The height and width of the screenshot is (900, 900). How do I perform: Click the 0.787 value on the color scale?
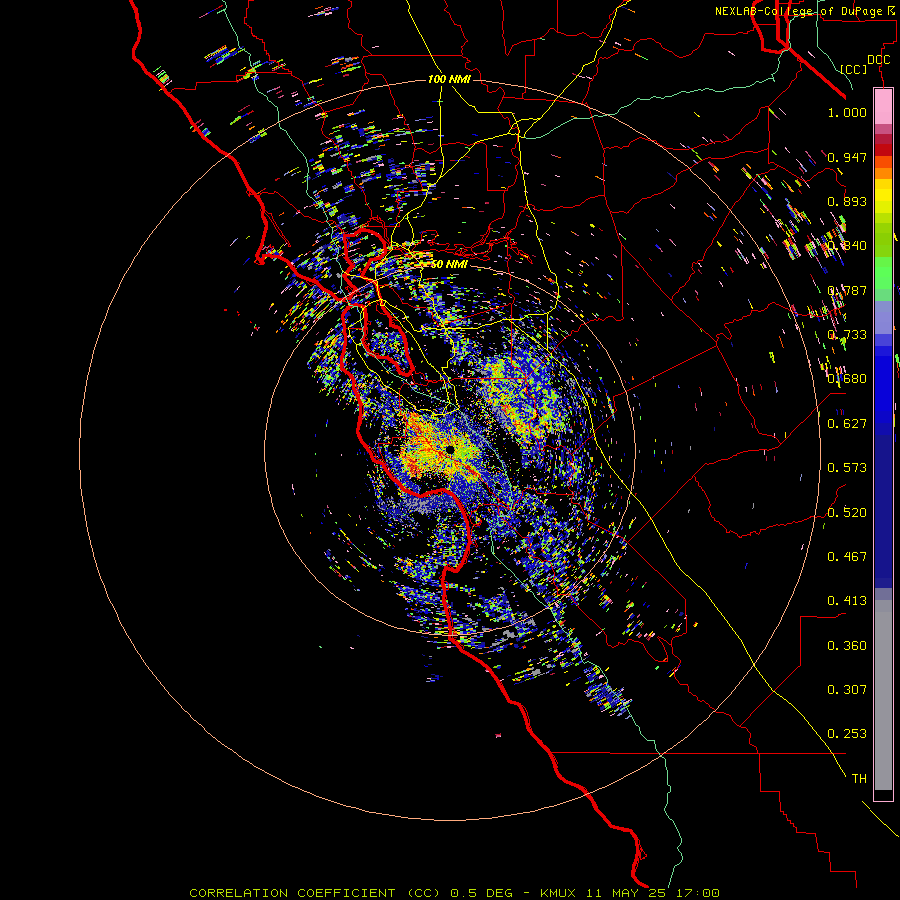(x=847, y=290)
